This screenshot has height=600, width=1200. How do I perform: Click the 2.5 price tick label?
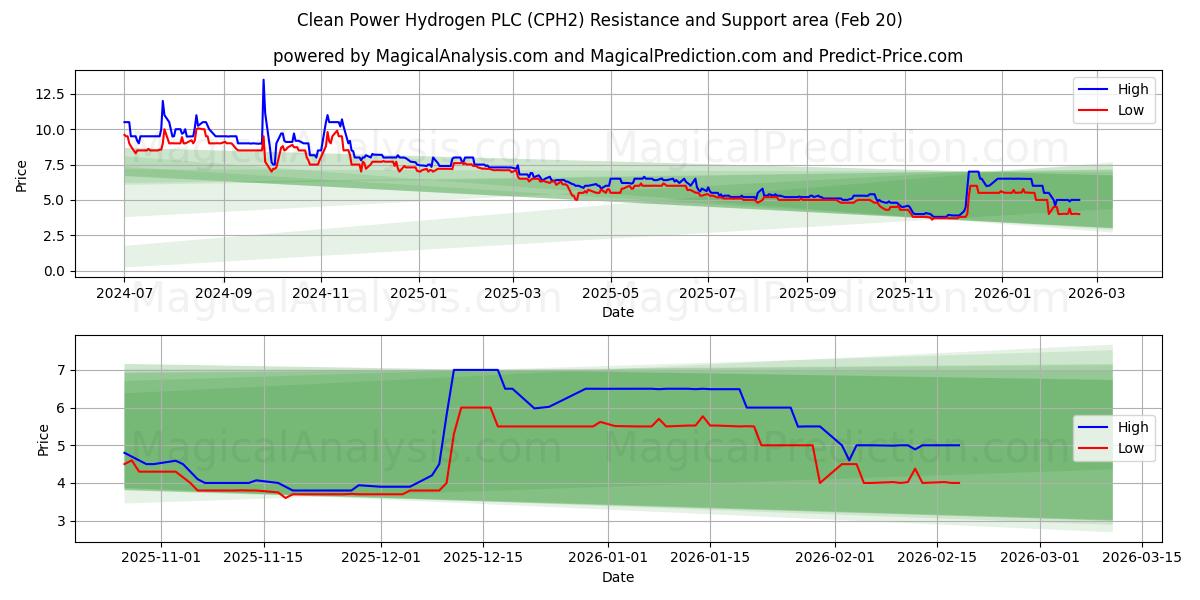(x=55, y=236)
